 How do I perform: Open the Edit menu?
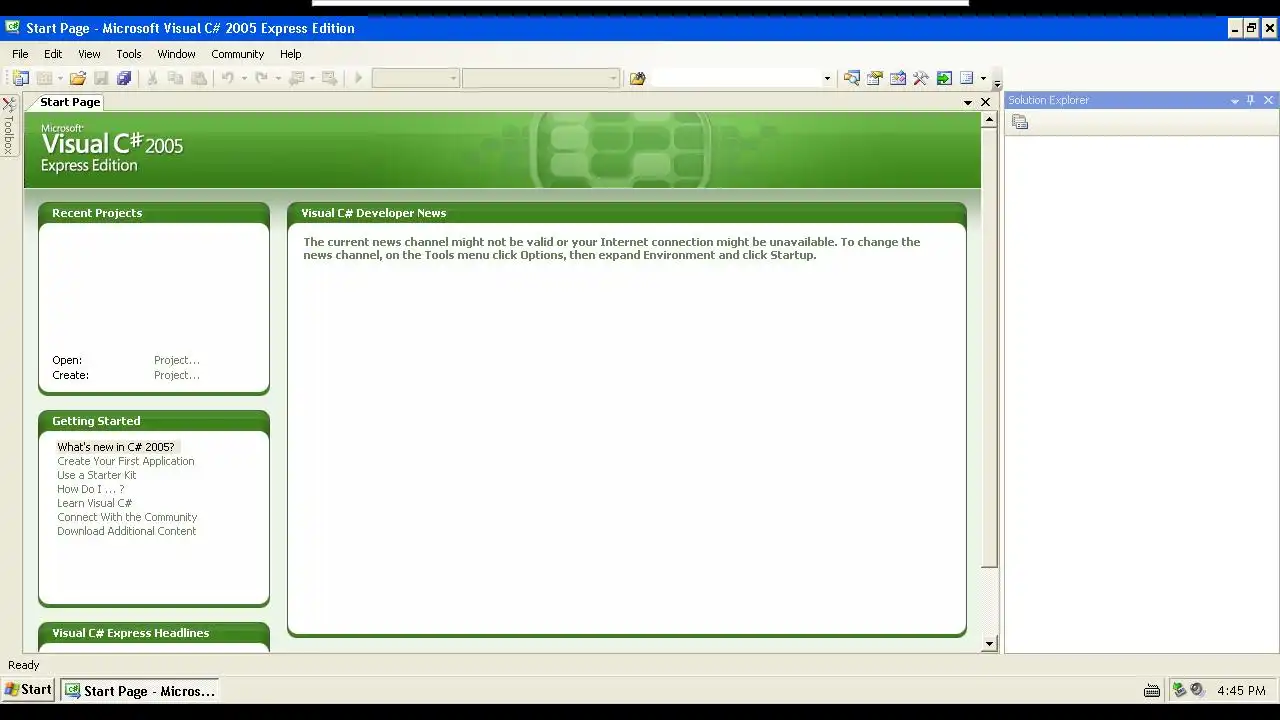point(53,54)
